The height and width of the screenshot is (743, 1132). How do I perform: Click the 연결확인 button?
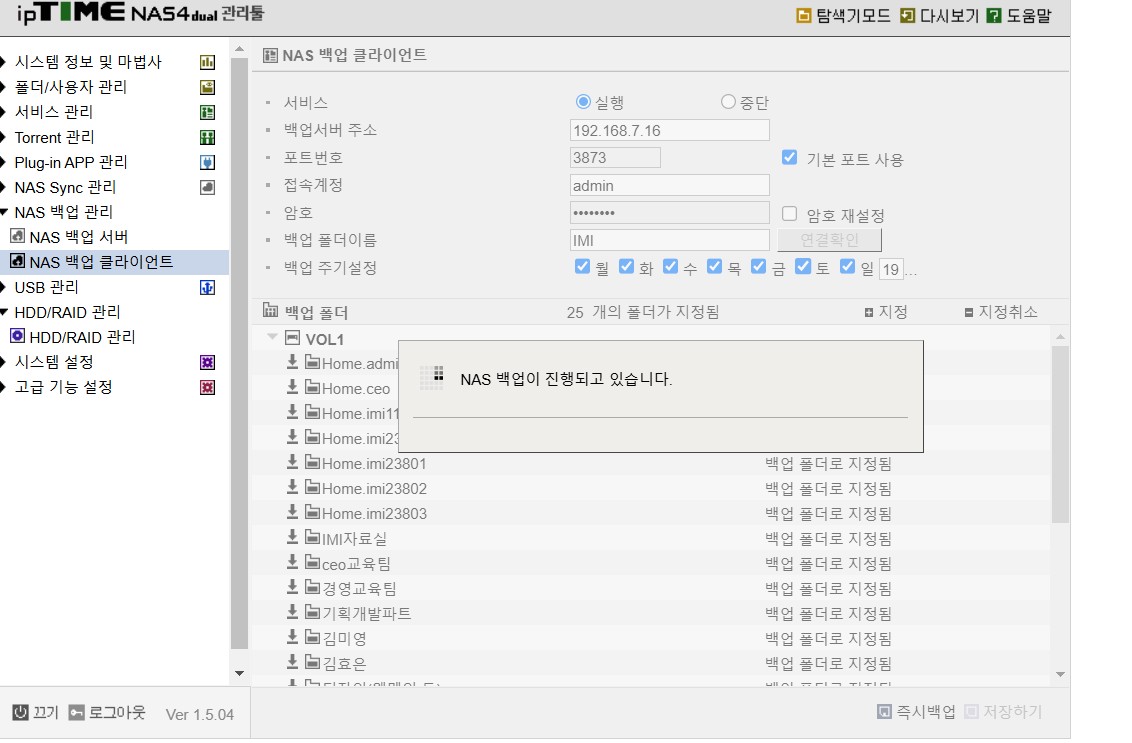(830, 240)
